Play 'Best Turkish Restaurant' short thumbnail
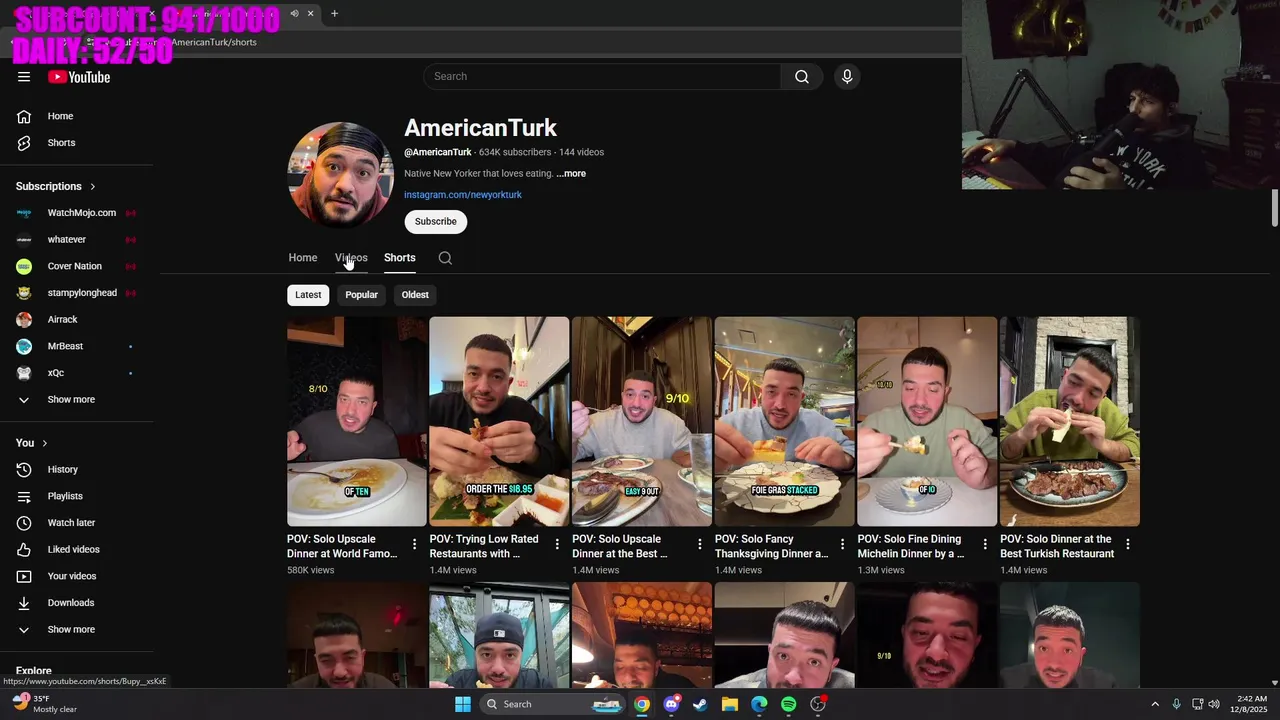 pos(1070,422)
